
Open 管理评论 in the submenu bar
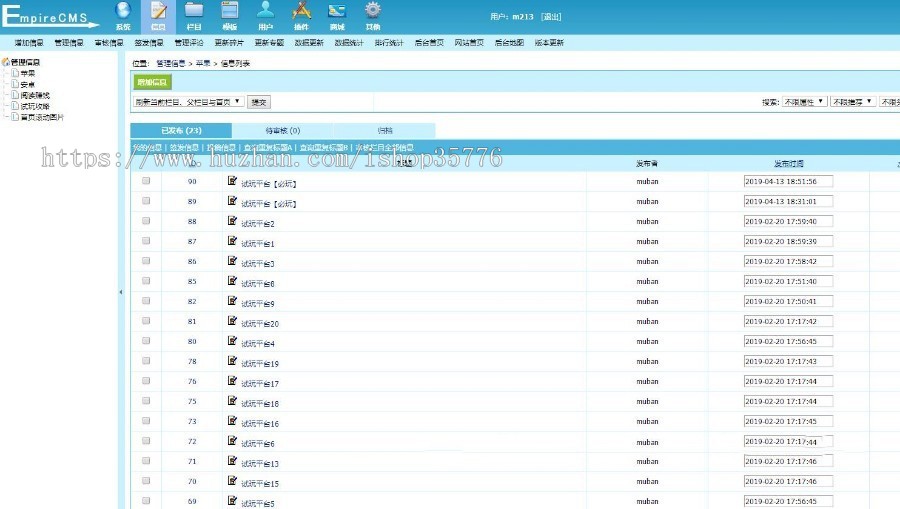pyautogui.click(x=189, y=42)
